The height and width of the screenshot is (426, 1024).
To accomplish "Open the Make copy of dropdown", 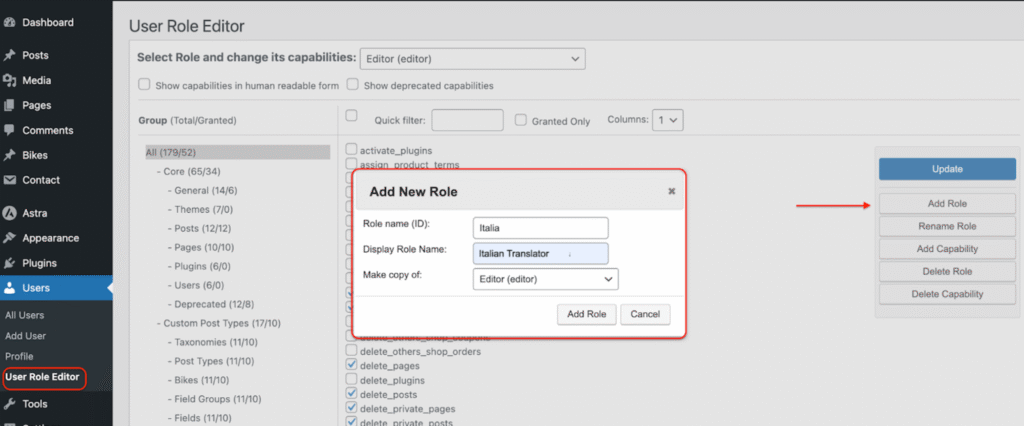I will [x=545, y=279].
